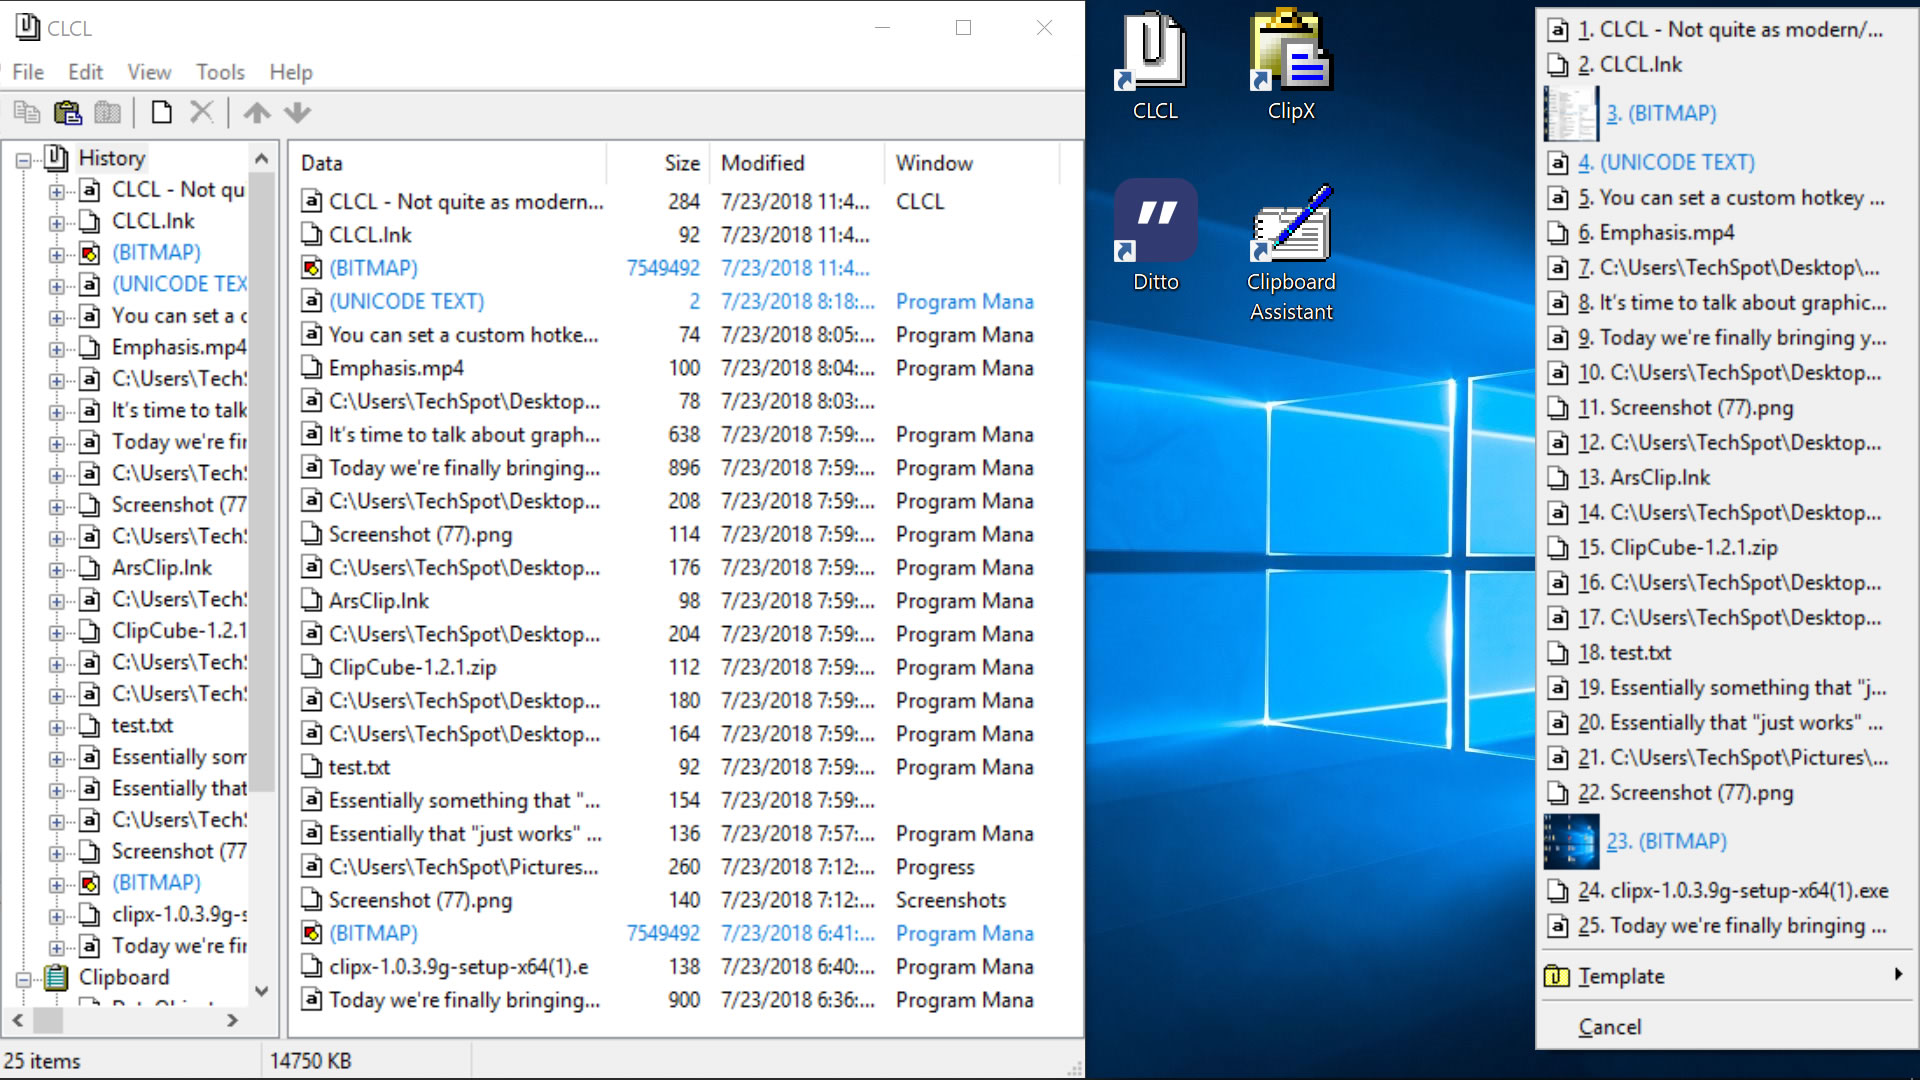This screenshot has width=1920, height=1080.
Task: Open the ClipX desktop shortcut
Action: click(x=1291, y=67)
